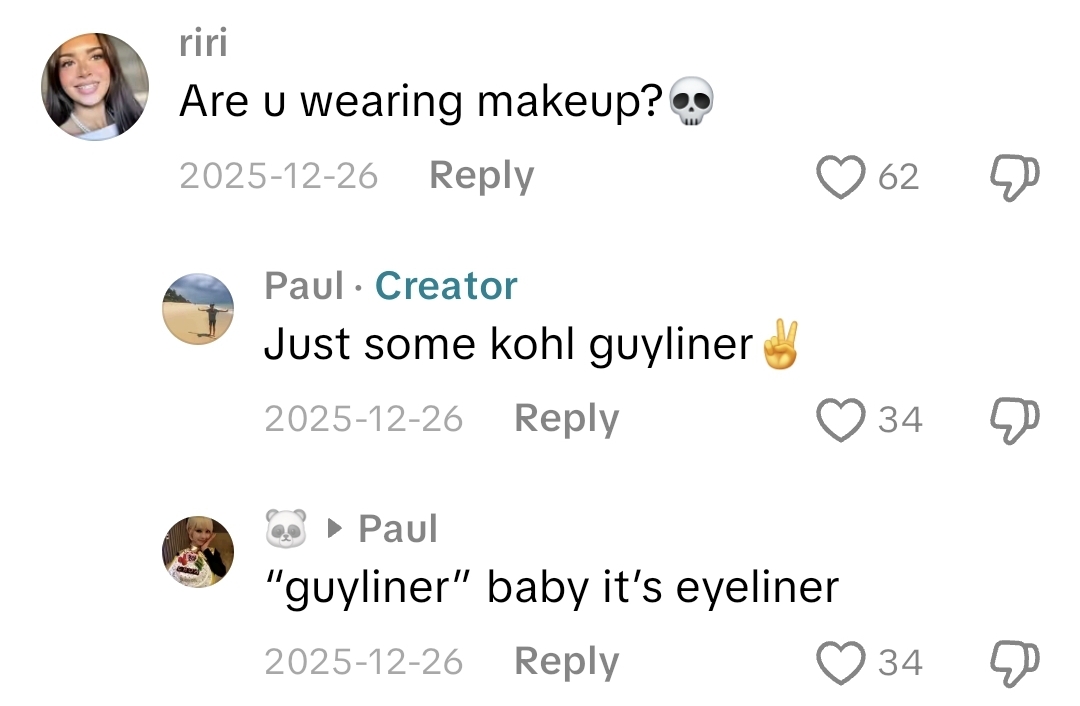Like Paul's kohl guyliner reply
Image resolution: width=1080 pixels, height=706 pixels.
842,420
